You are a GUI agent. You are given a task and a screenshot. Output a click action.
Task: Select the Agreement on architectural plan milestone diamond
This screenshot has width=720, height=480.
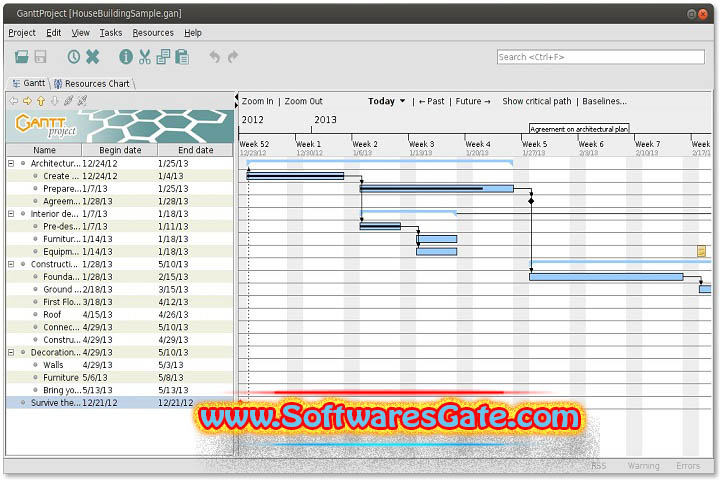531,201
